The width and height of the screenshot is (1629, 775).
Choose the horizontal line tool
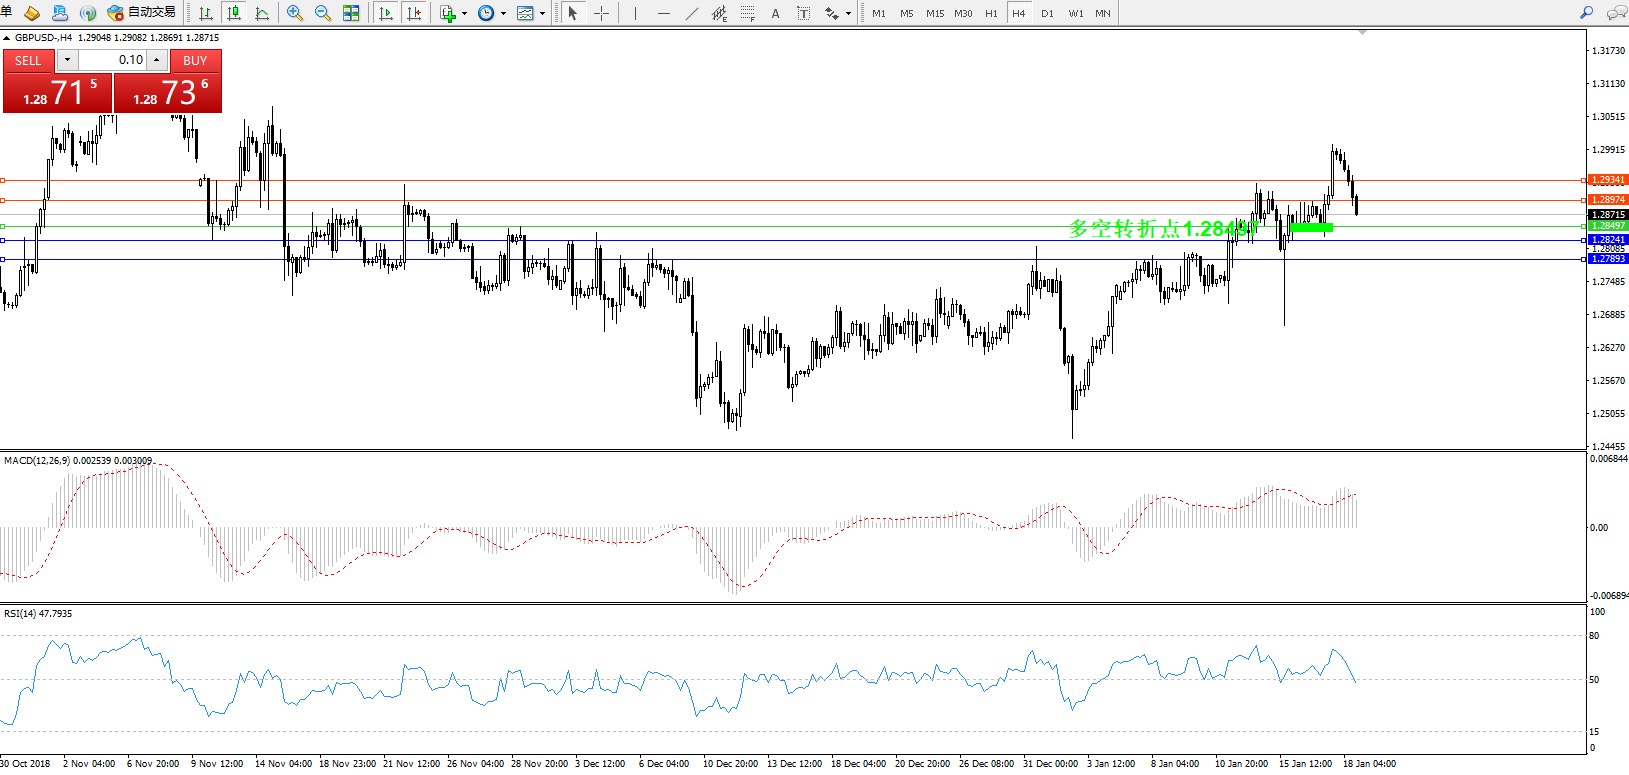[x=663, y=13]
